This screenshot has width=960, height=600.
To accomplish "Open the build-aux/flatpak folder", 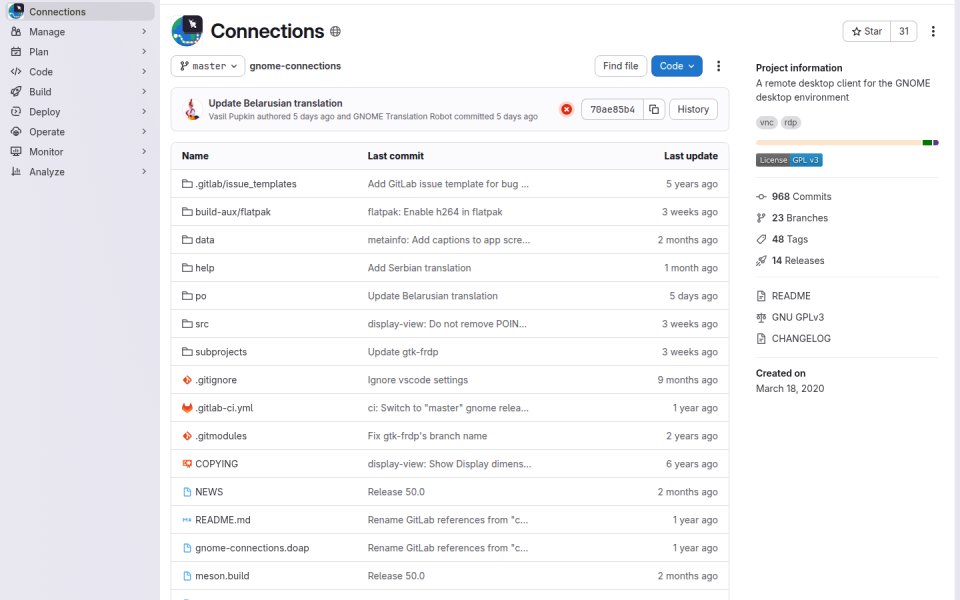I will (233, 212).
